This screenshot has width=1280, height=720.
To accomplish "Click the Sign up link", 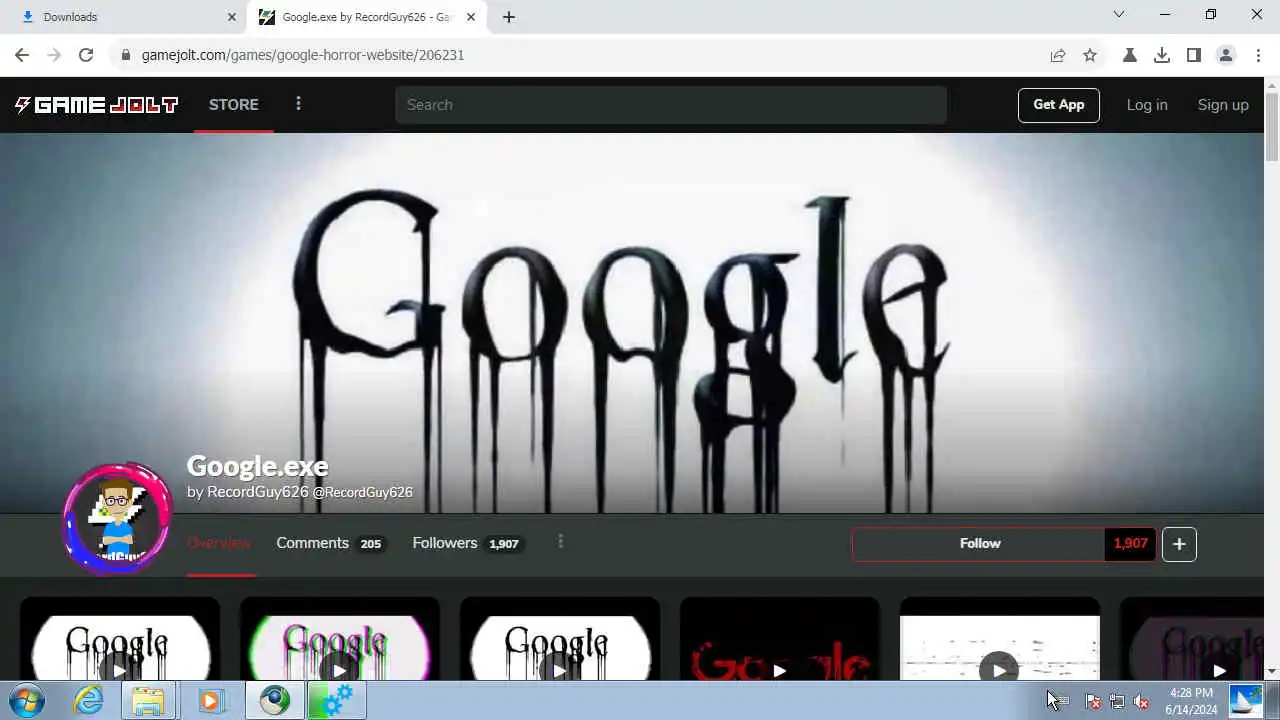I will (x=1223, y=105).
